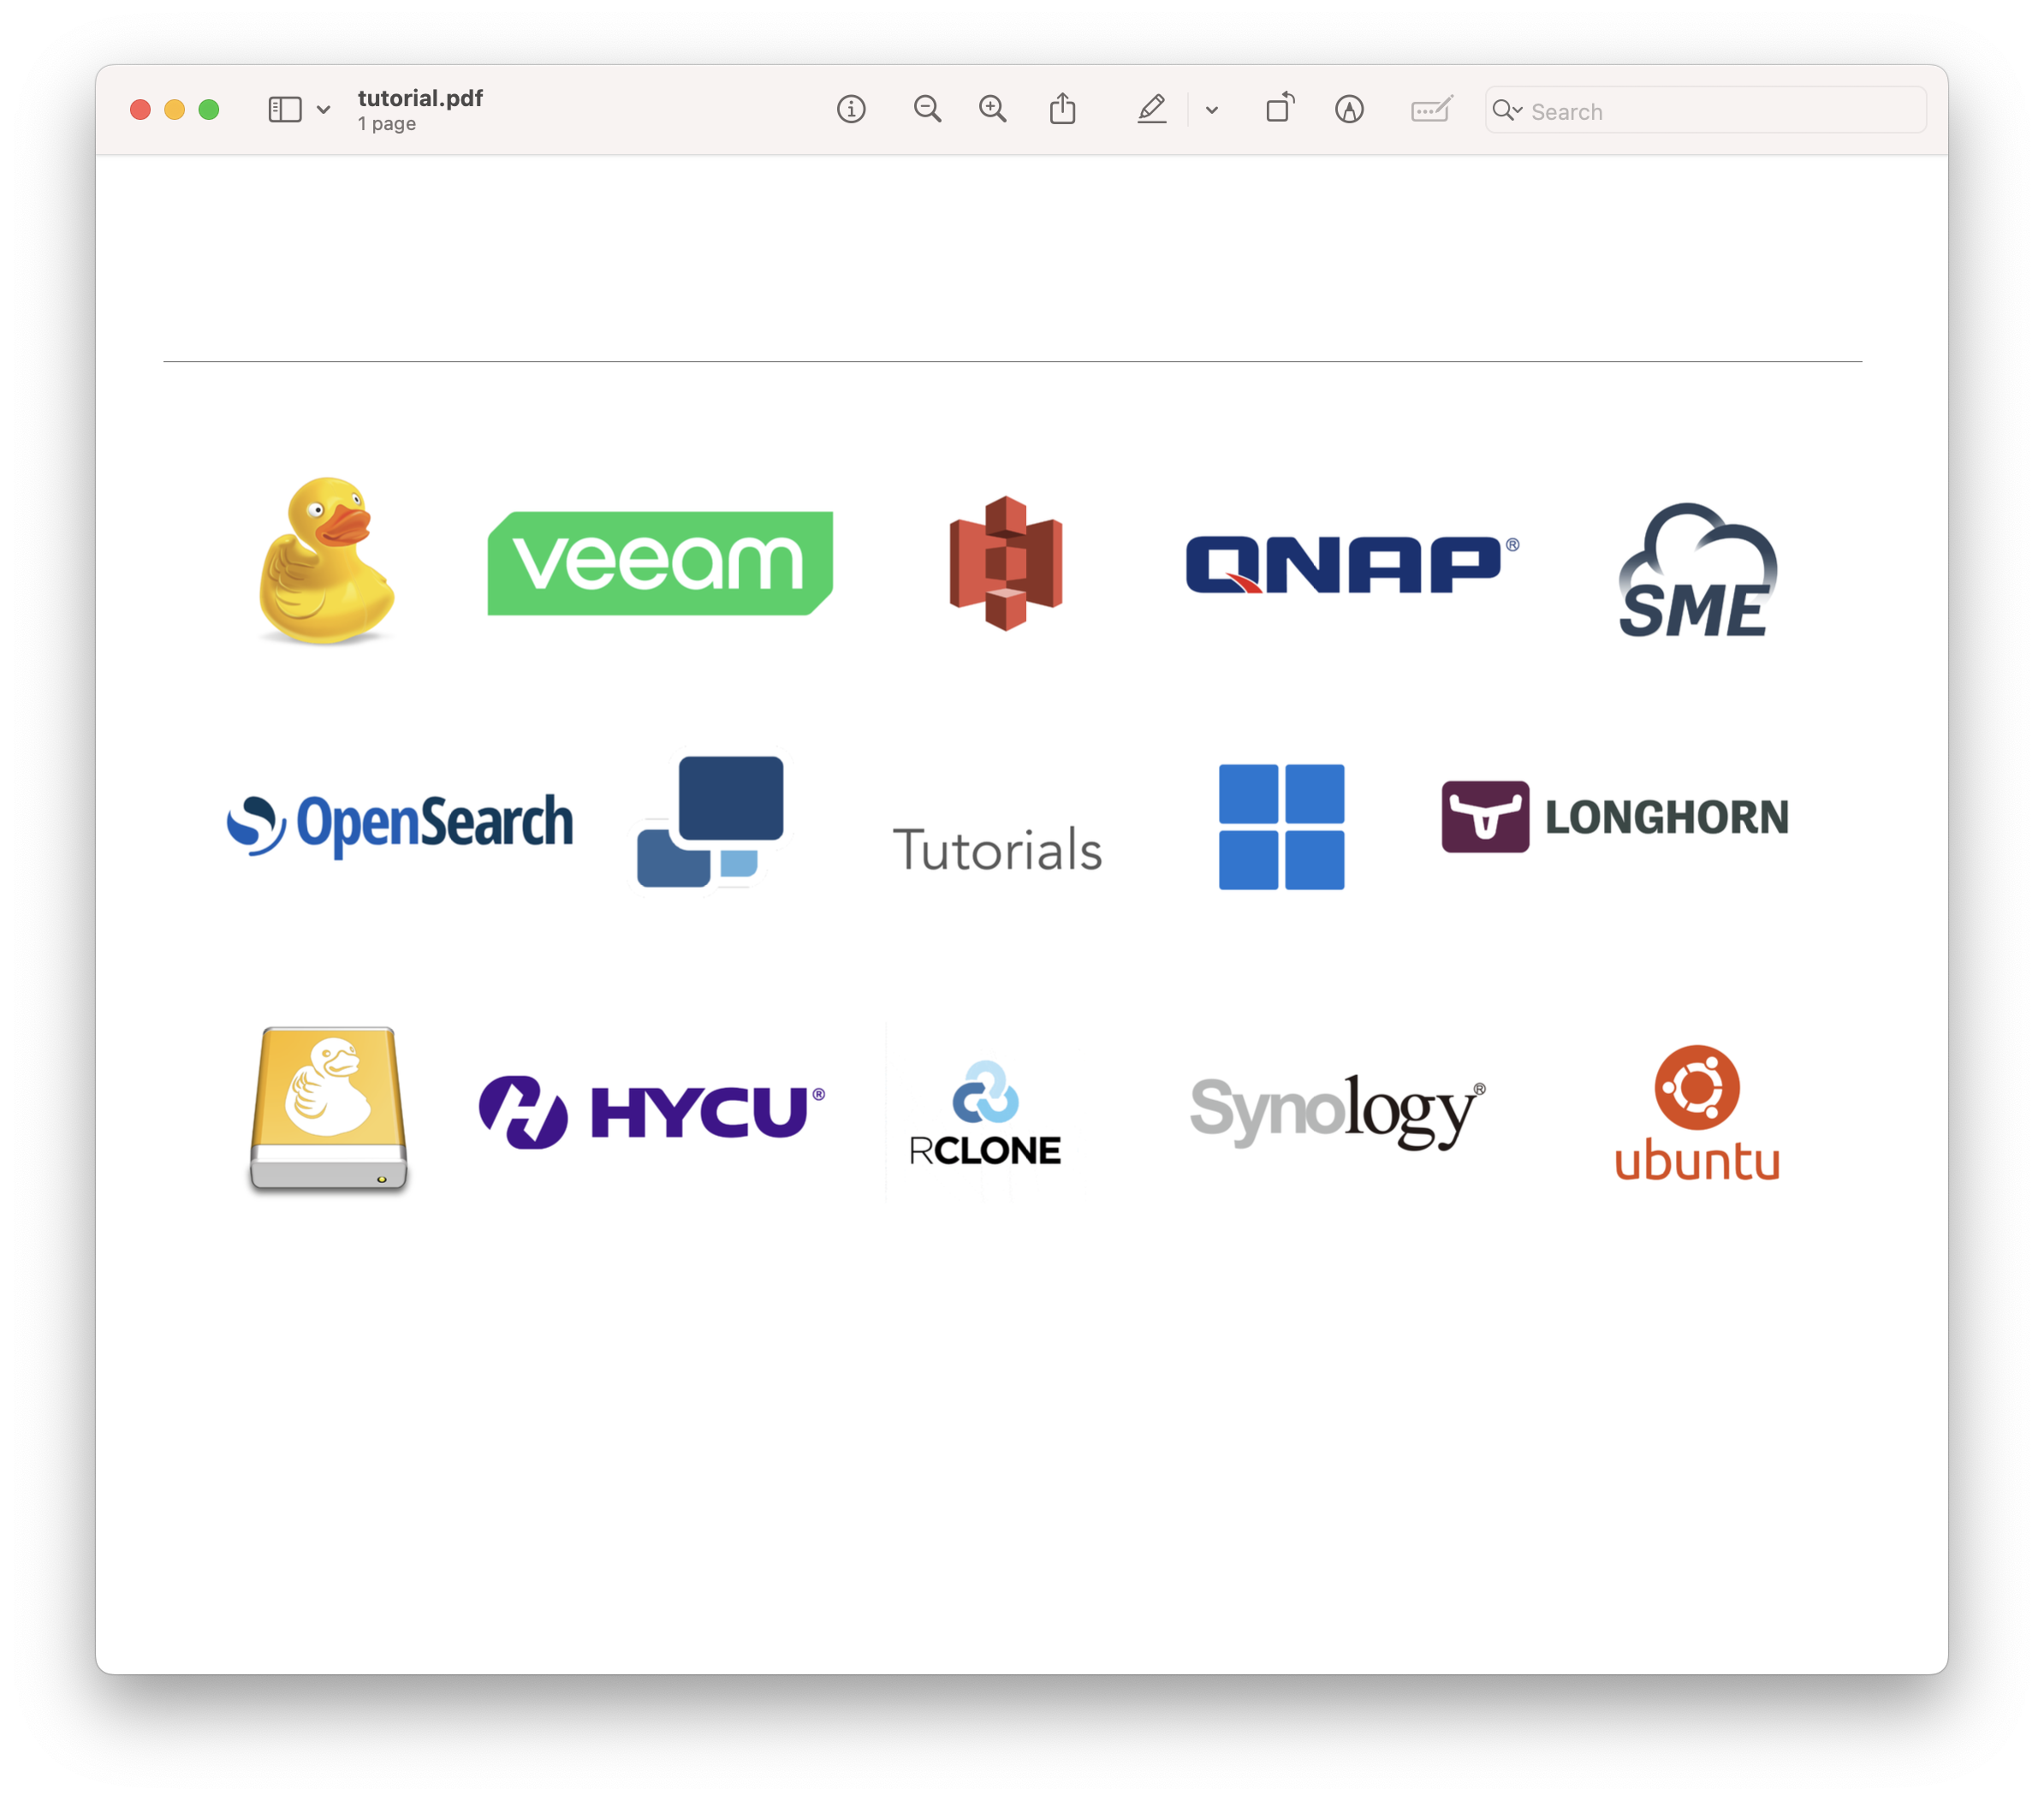Rotate the page with the rotate icon

coord(1280,107)
